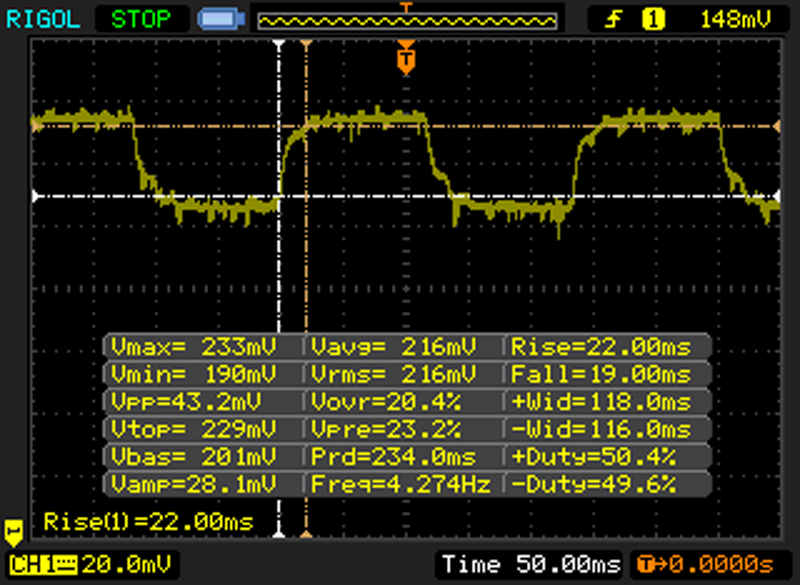This screenshot has height=585, width=800.
Task: Click the orange horizontal cursor right arrow
Action: click(777, 126)
